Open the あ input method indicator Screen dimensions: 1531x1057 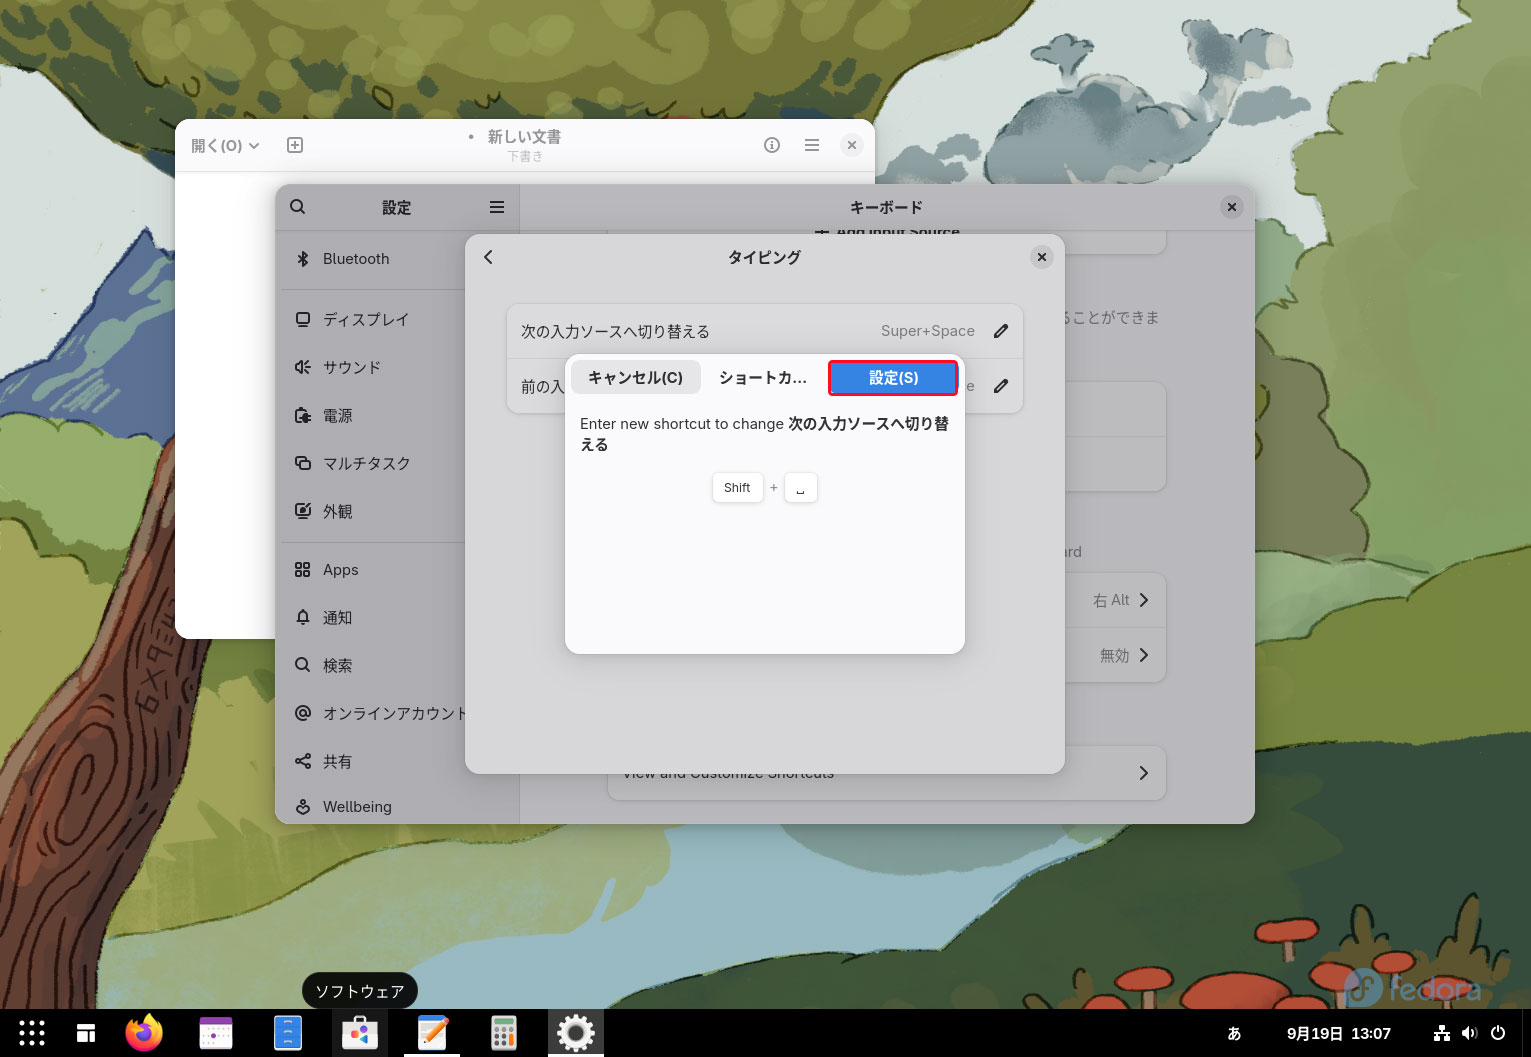1234,1034
